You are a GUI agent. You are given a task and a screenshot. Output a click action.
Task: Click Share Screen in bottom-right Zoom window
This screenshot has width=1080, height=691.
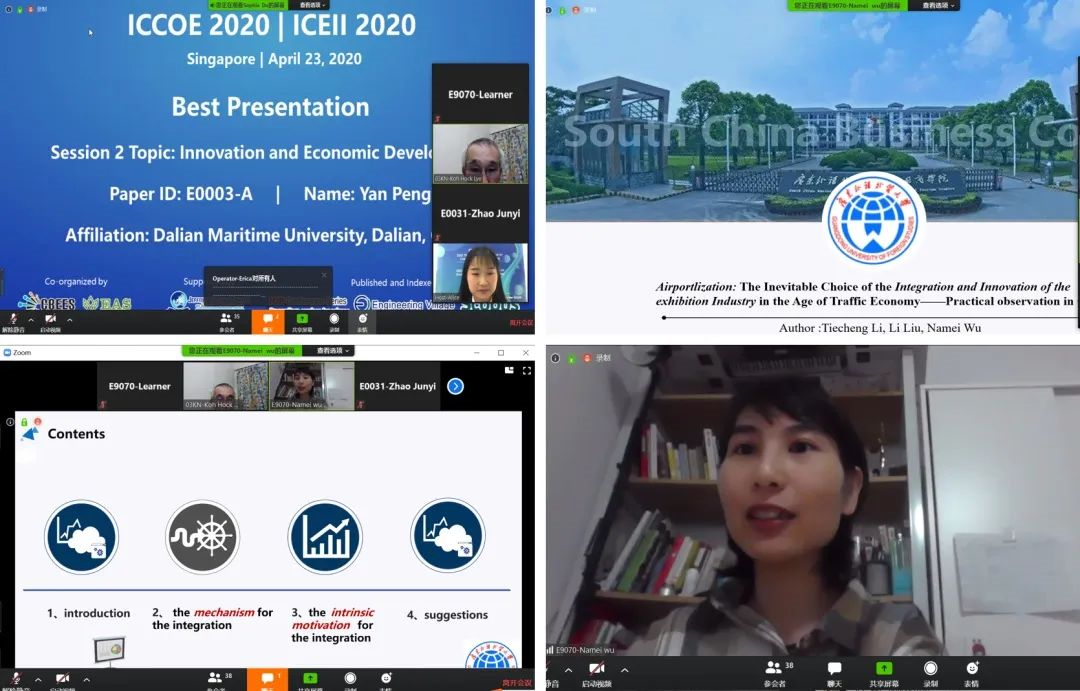click(x=884, y=673)
